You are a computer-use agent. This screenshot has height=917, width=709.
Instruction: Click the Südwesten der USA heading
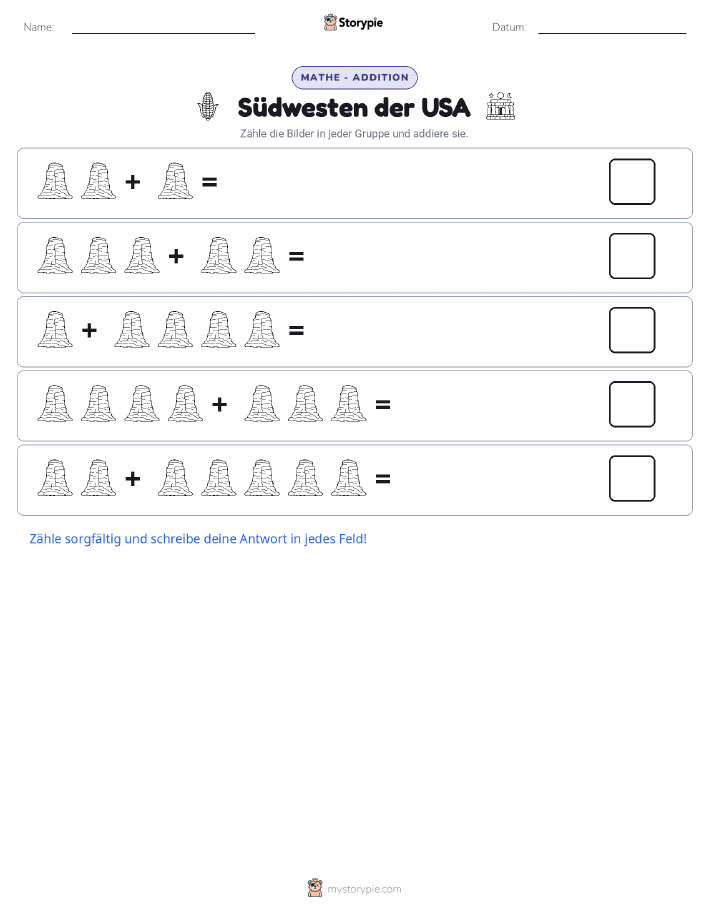[354, 107]
